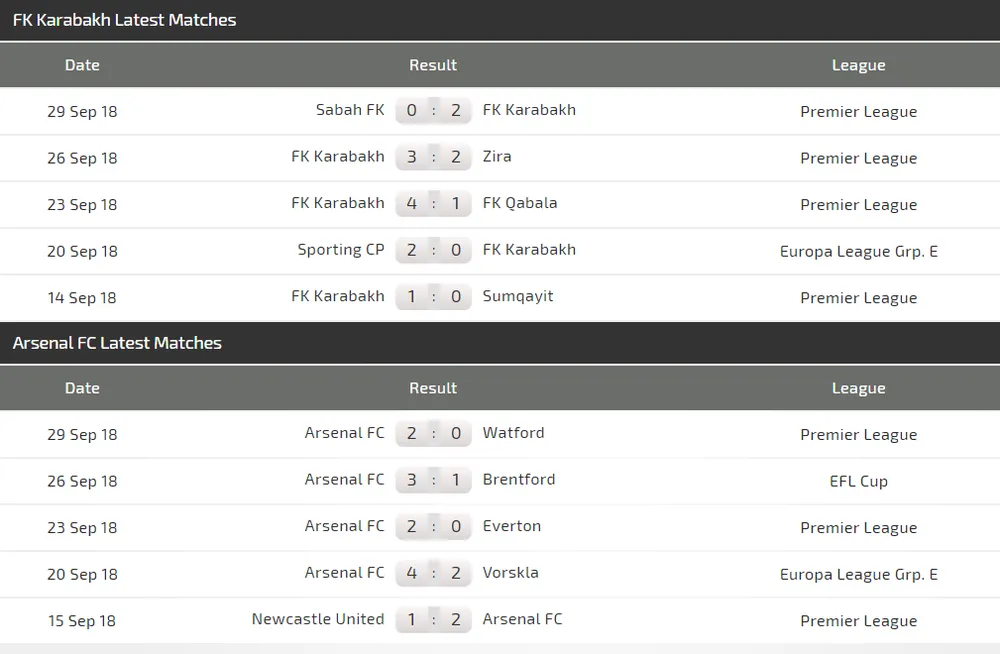1000x654 pixels.
Task: Click Sabah FK team name
Action: click(x=349, y=110)
